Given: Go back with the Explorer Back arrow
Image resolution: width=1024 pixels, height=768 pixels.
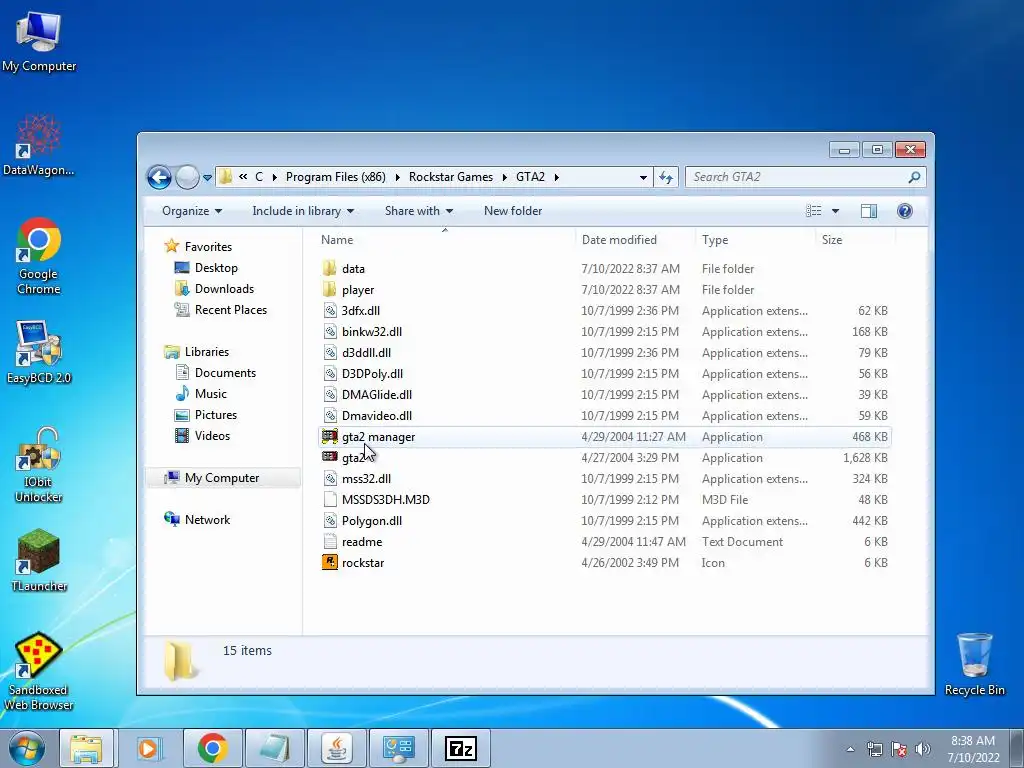Looking at the screenshot, I should coord(159,177).
